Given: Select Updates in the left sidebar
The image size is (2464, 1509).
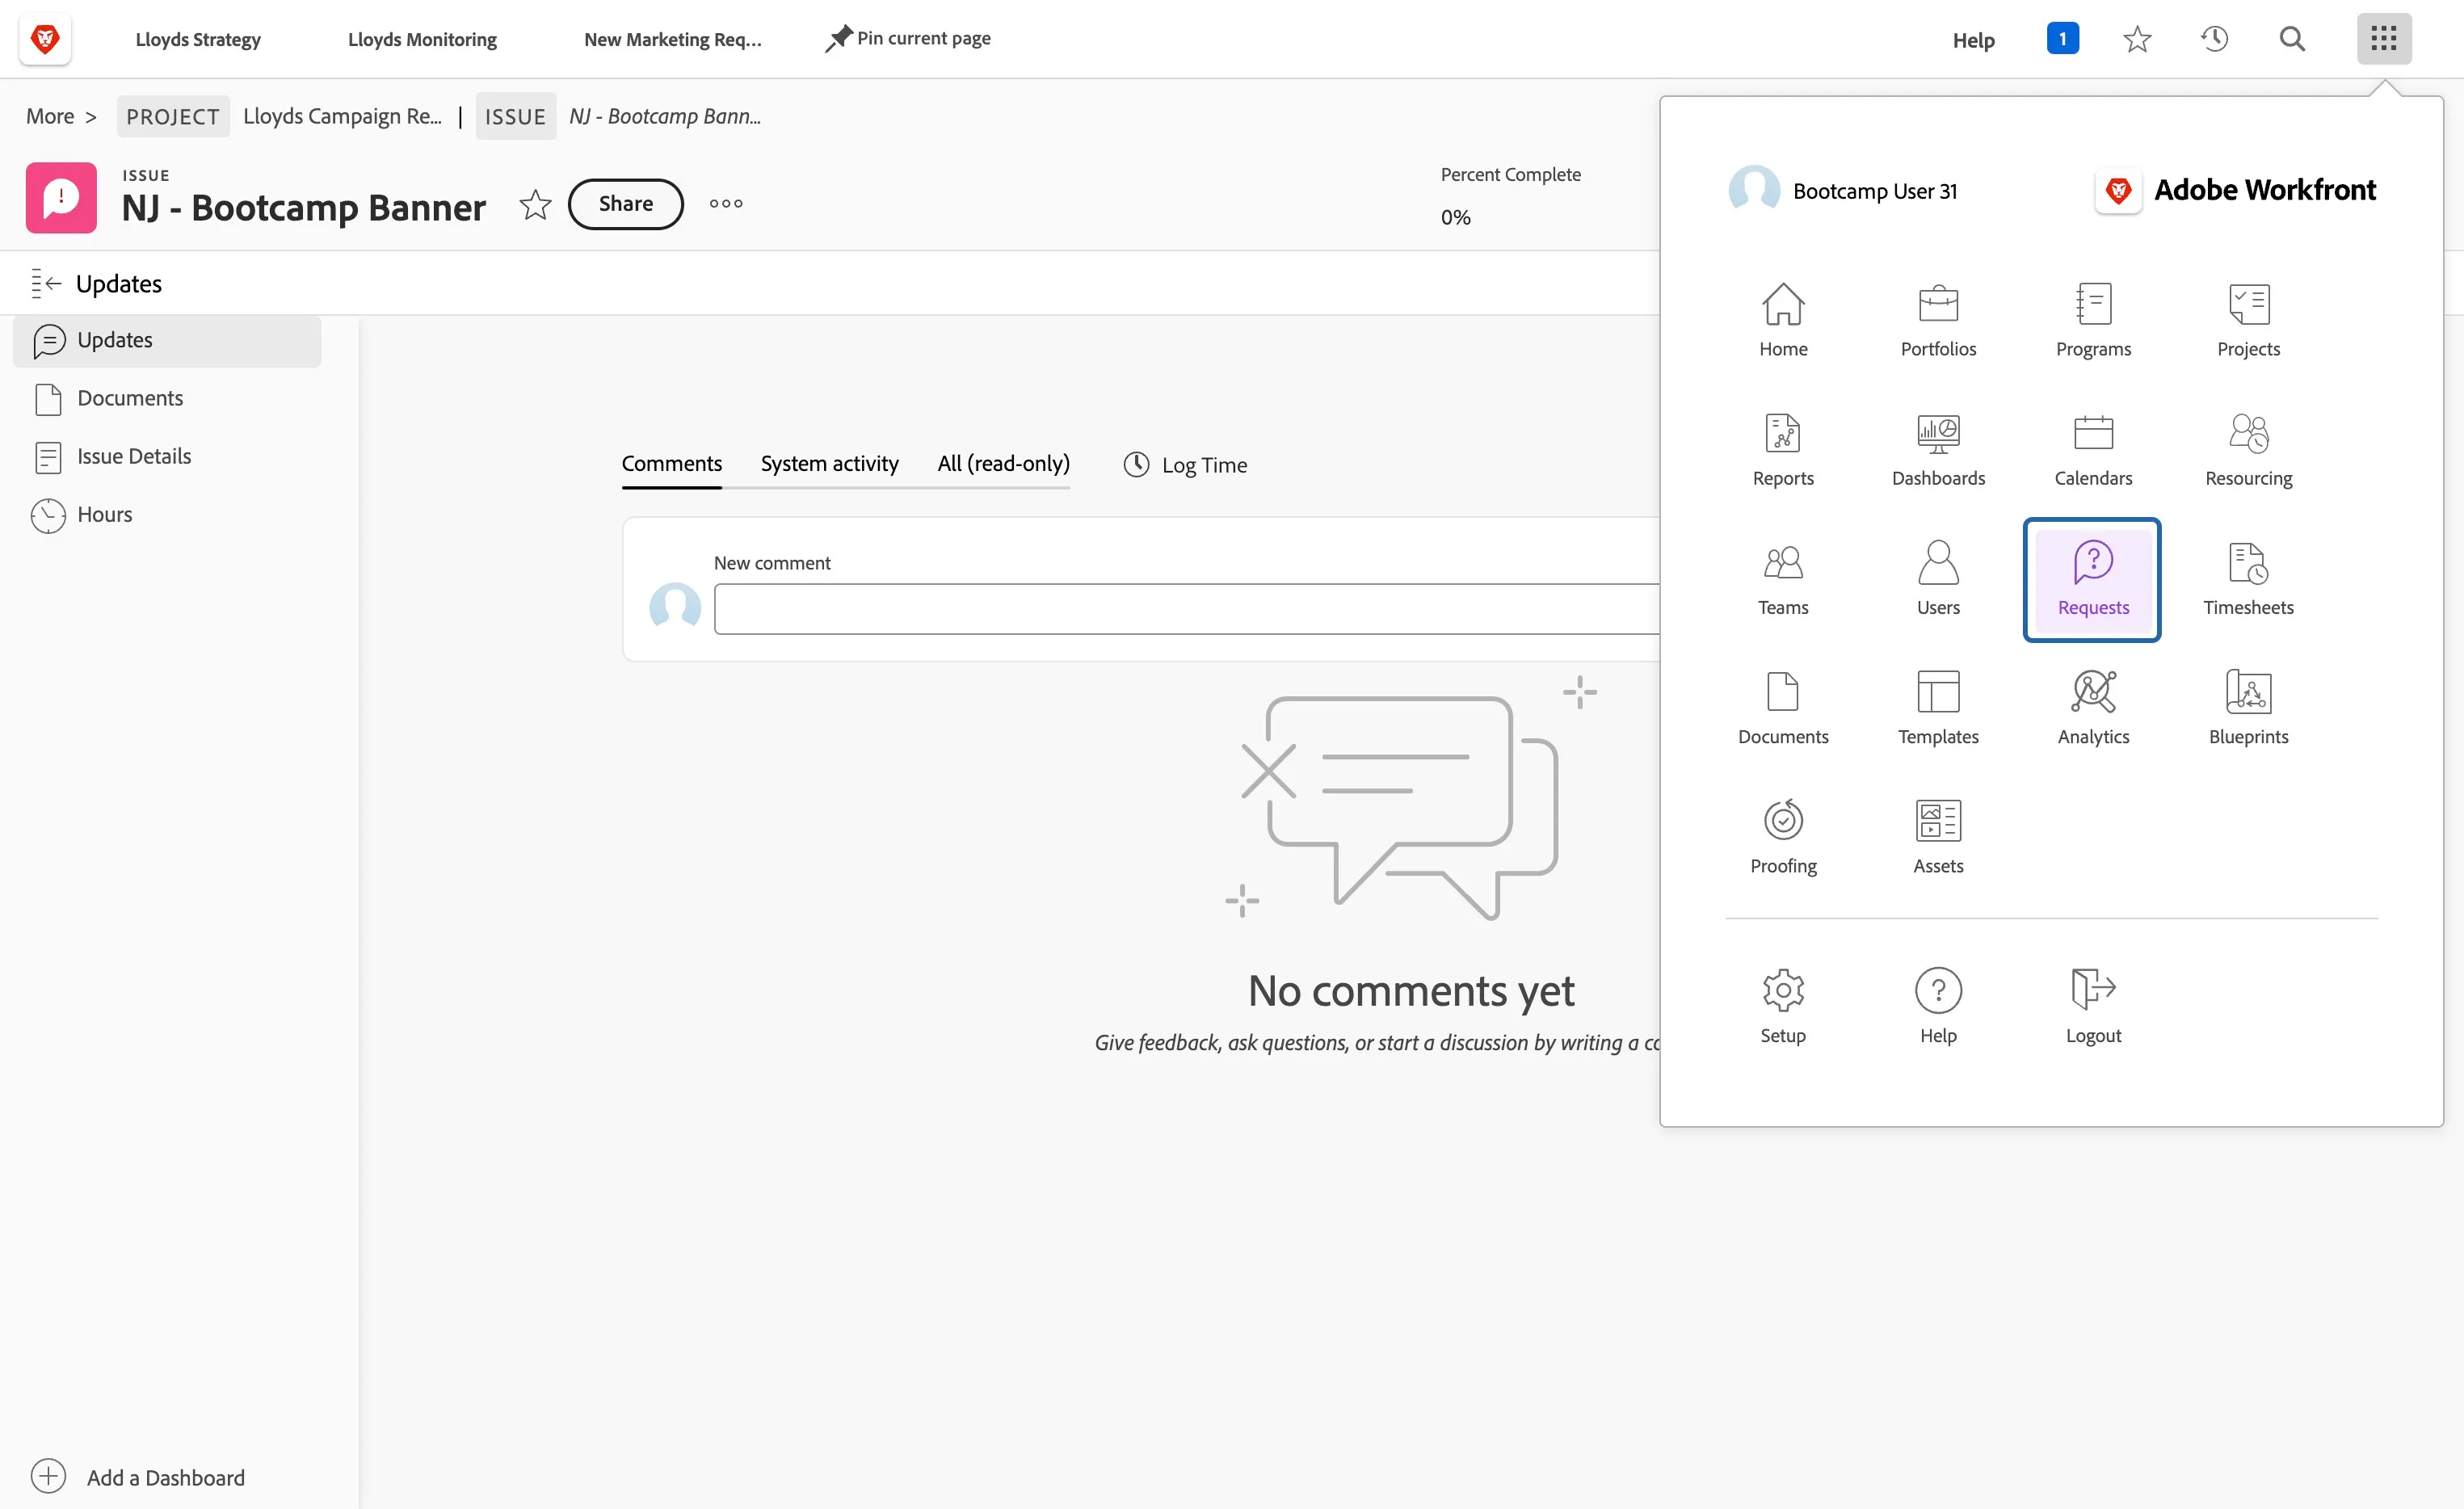Looking at the screenshot, I should coord(167,341).
